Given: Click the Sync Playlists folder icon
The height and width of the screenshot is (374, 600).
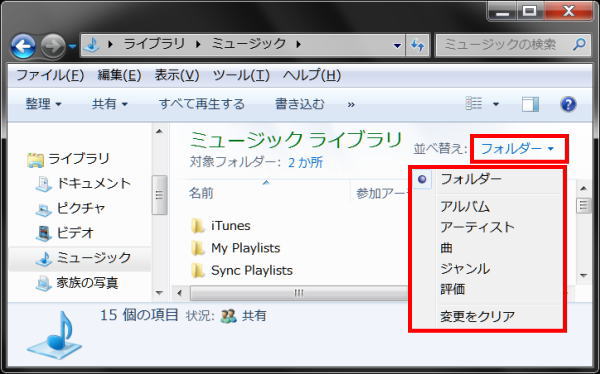Looking at the screenshot, I should pos(198,271).
